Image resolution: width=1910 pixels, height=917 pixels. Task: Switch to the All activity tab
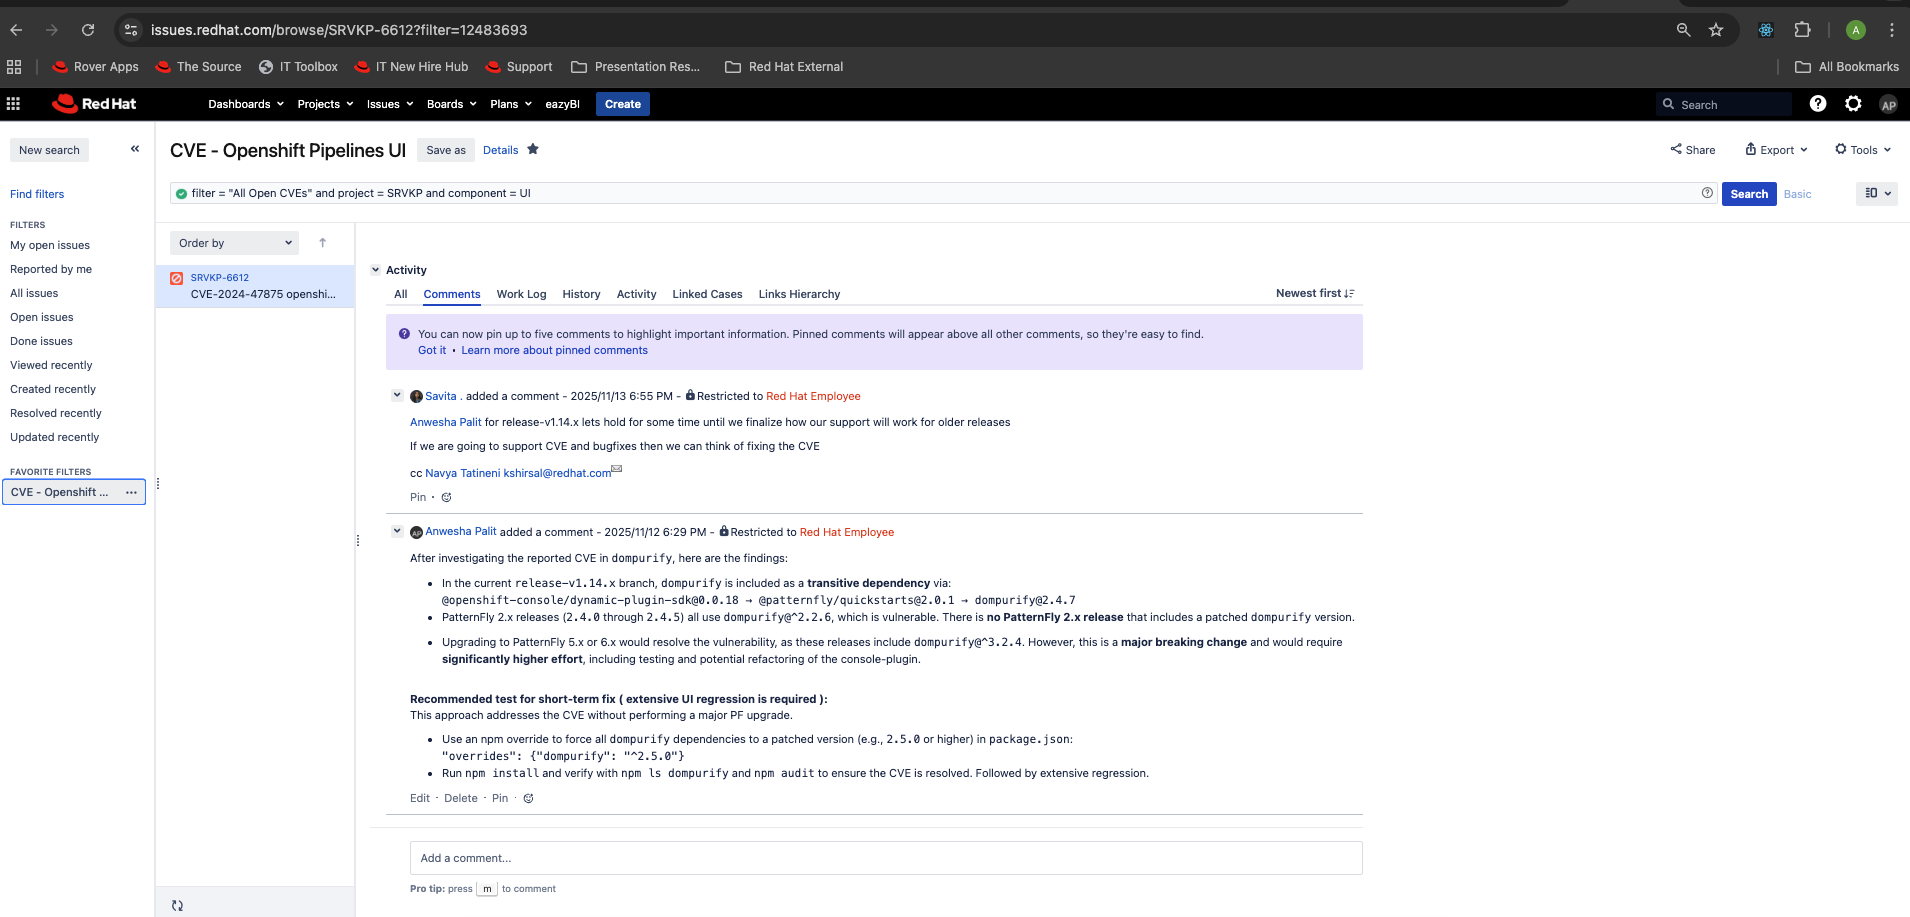click(401, 294)
